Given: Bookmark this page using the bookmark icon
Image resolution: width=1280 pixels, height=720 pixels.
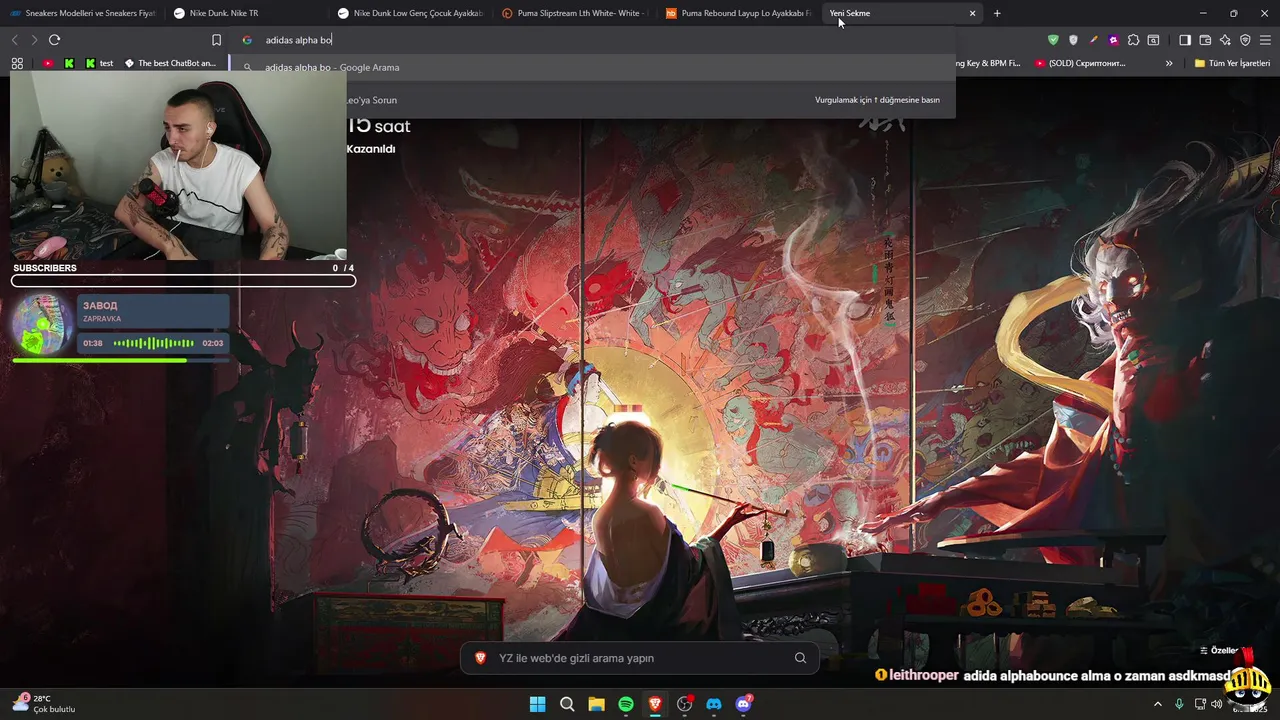Looking at the screenshot, I should point(216,40).
